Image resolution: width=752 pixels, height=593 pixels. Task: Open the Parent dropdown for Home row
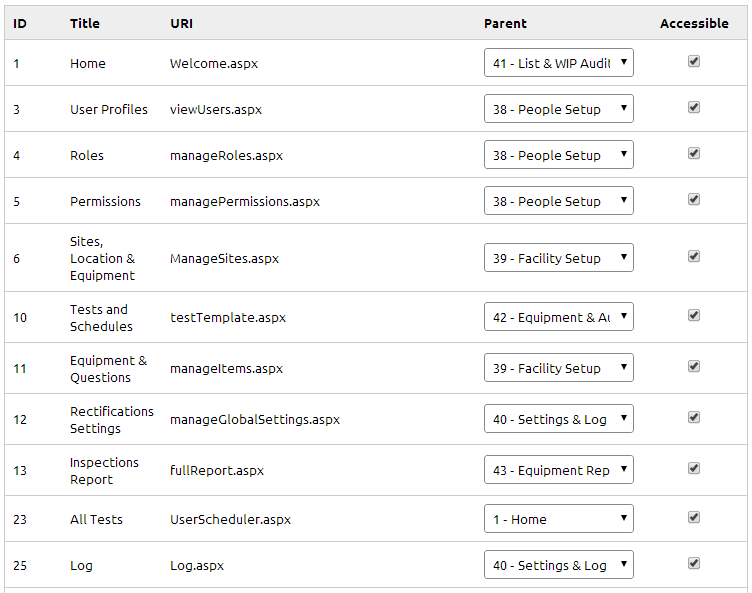(558, 63)
